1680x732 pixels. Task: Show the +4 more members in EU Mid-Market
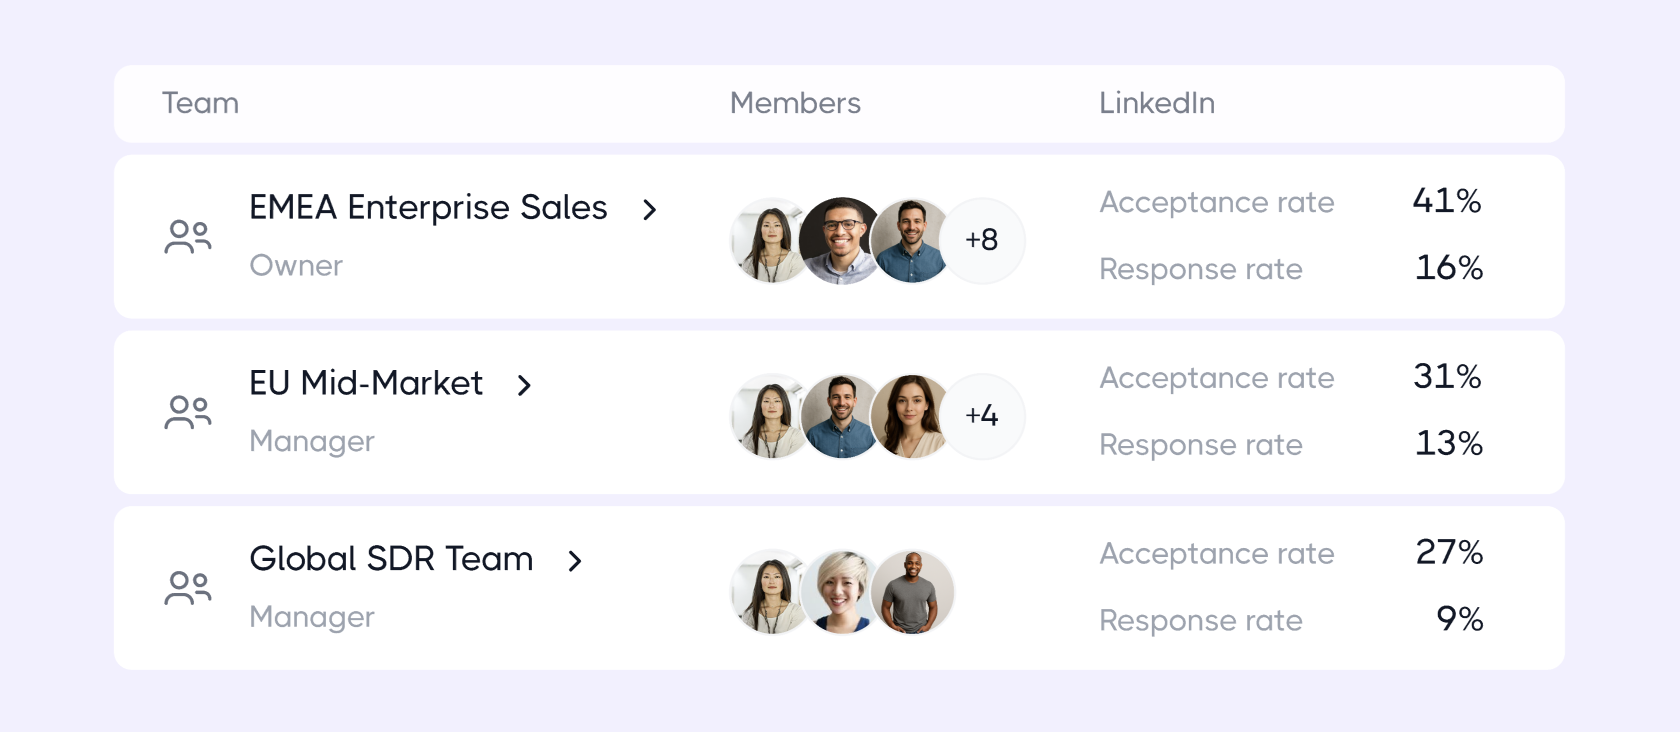click(x=982, y=416)
